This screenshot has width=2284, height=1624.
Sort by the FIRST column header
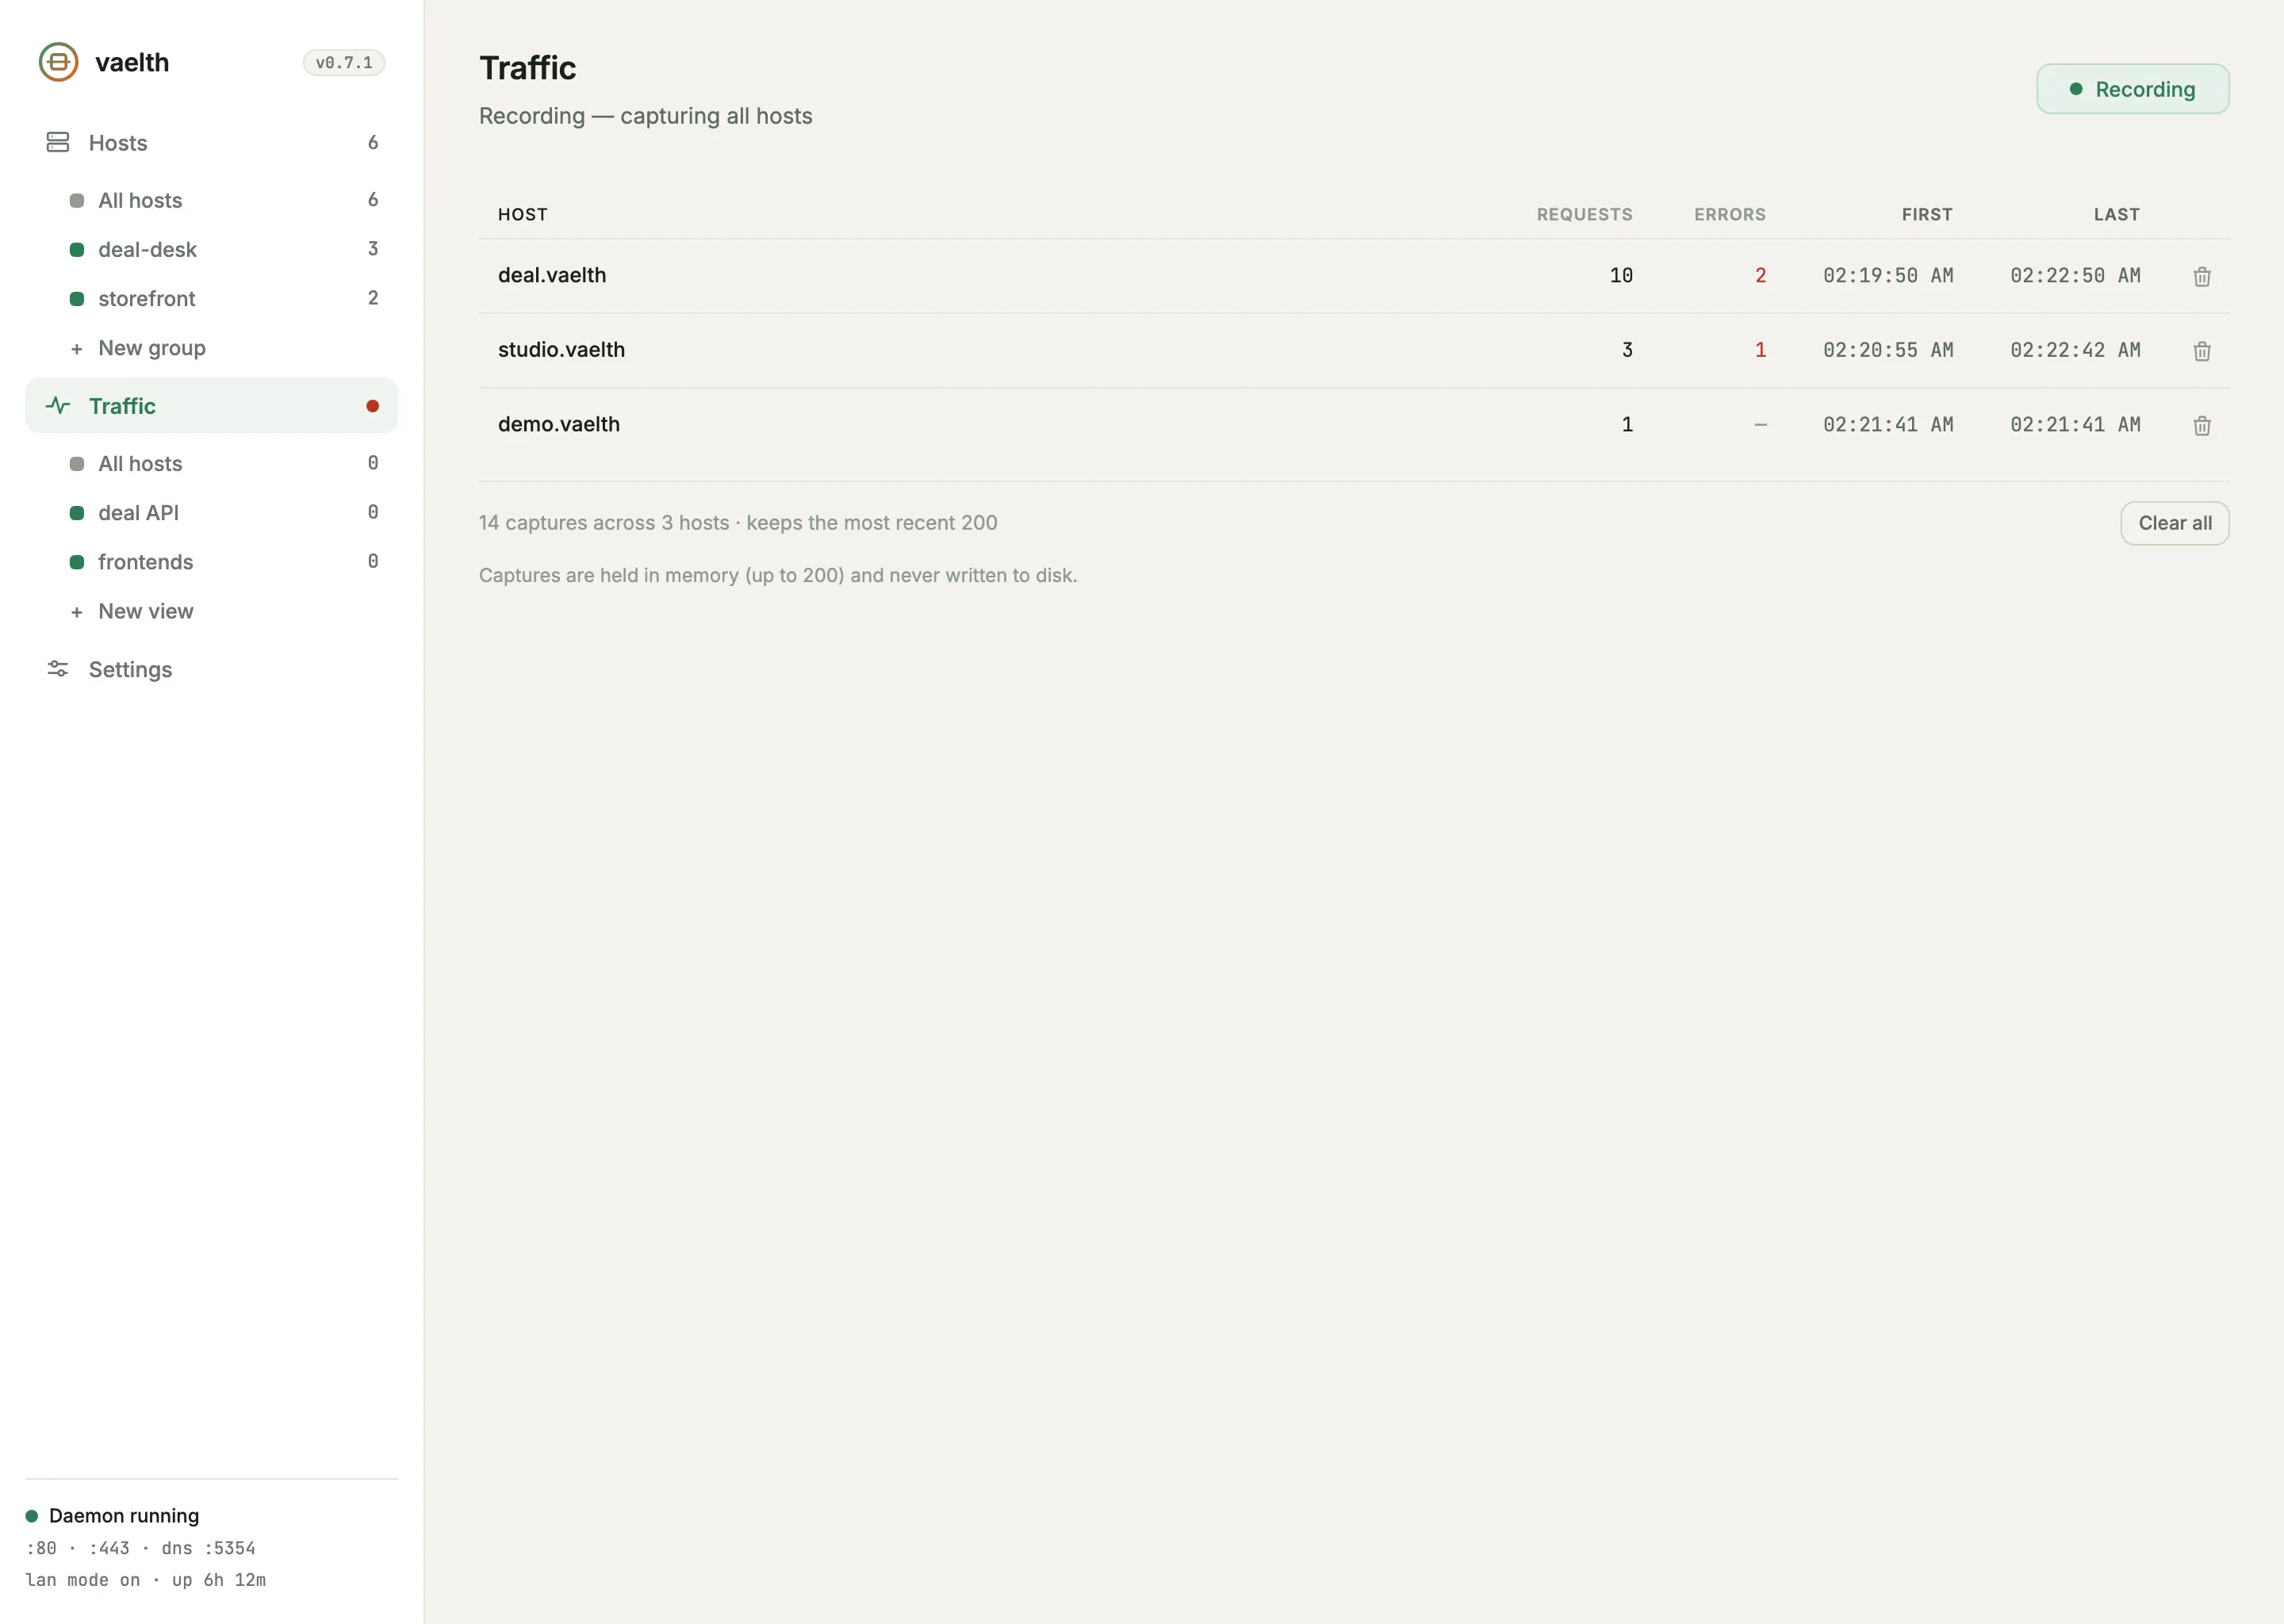click(1927, 214)
